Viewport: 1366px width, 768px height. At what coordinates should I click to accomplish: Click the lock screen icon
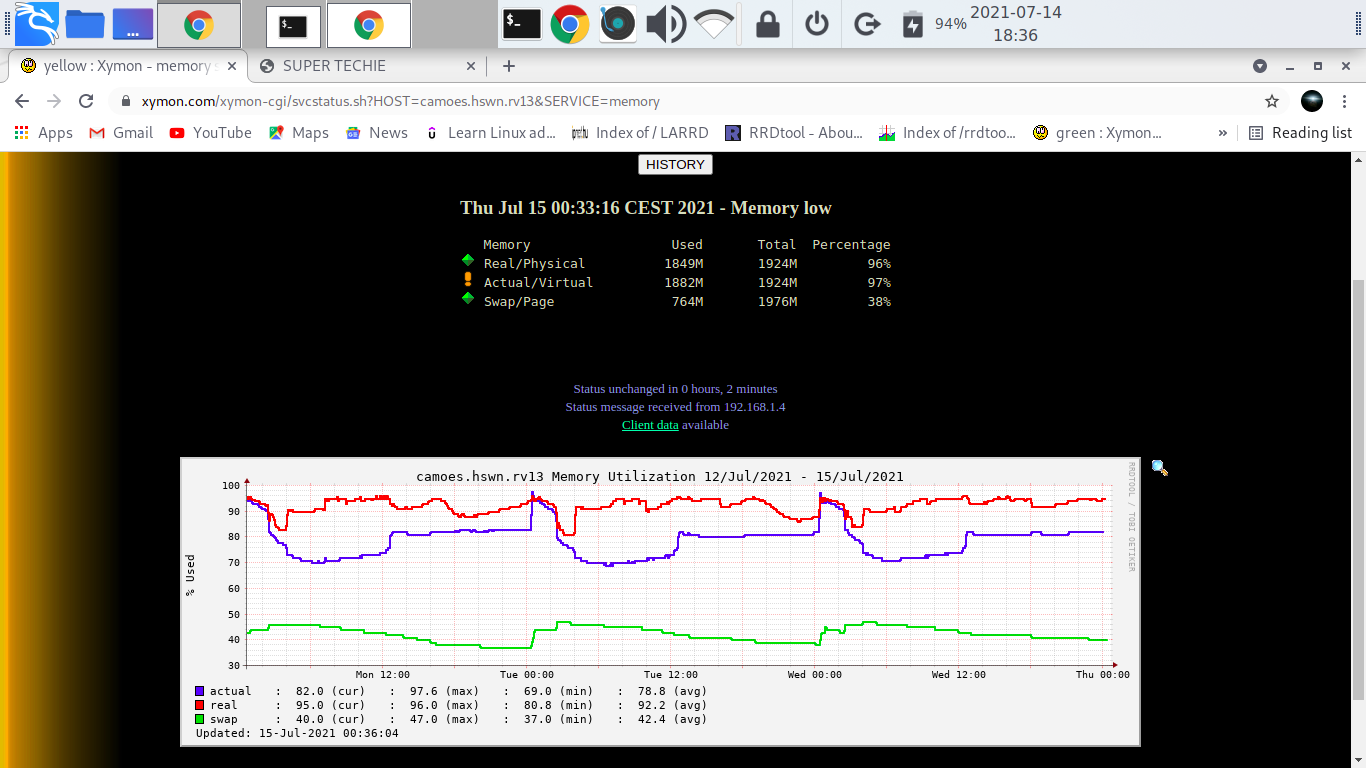click(767, 24)
